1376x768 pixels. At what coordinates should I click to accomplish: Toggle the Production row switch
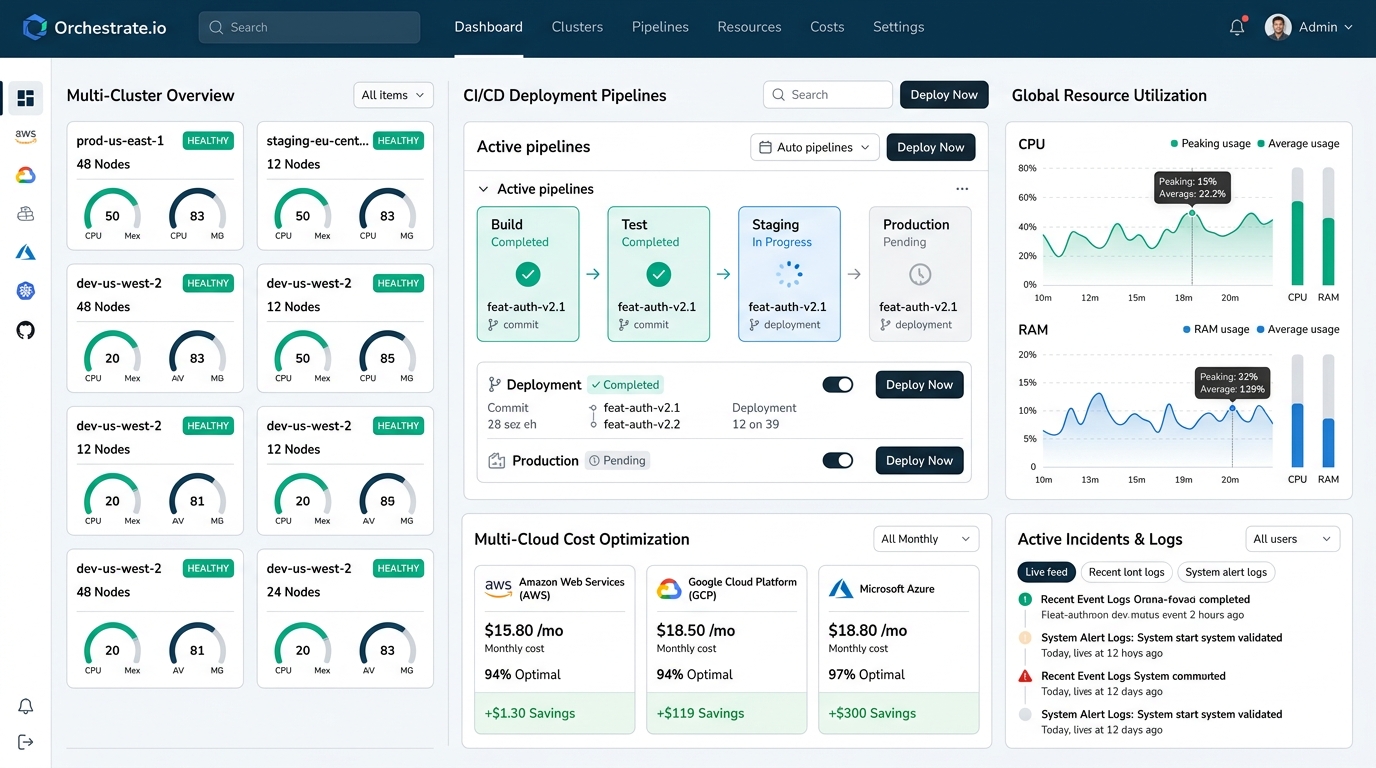[x=838, y=461]
